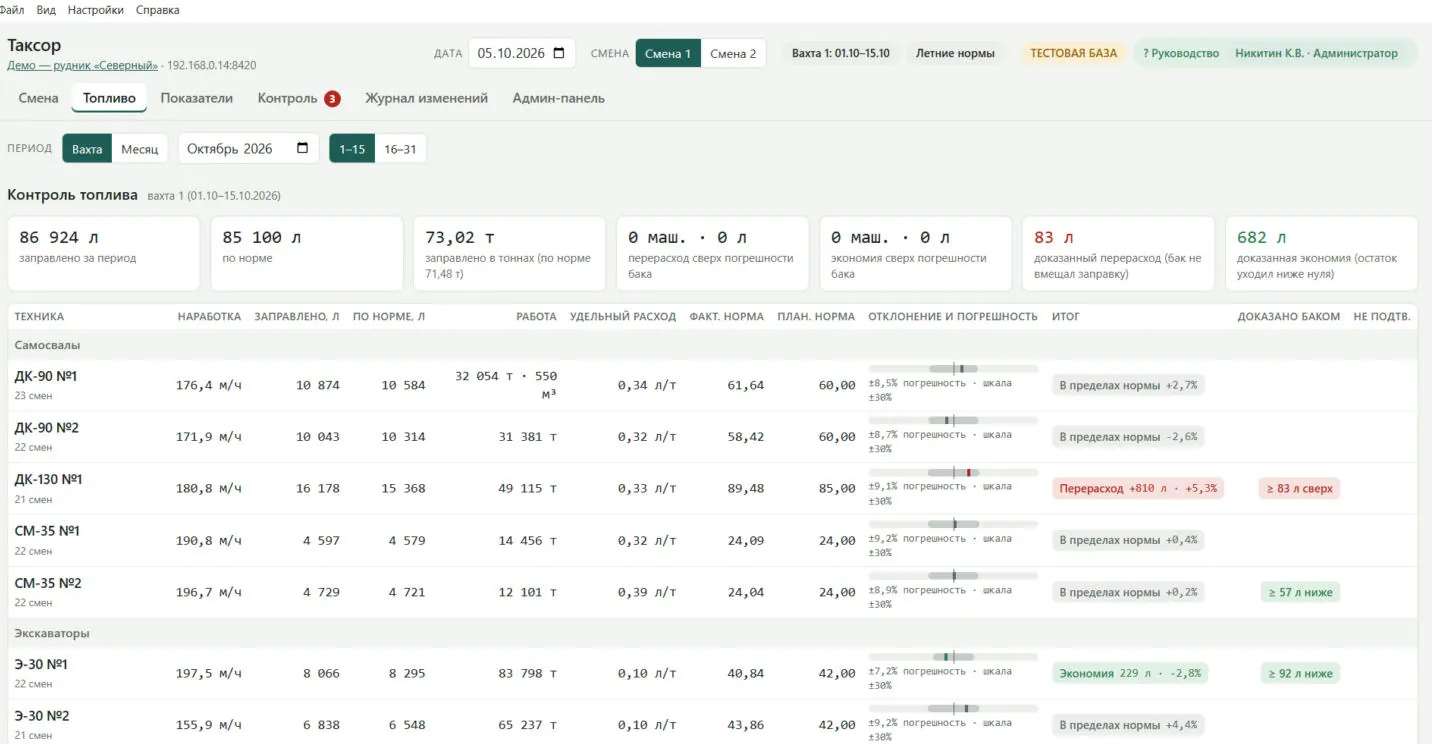Open the Настройки menu
1432x744 pixels.
(96, 10)
